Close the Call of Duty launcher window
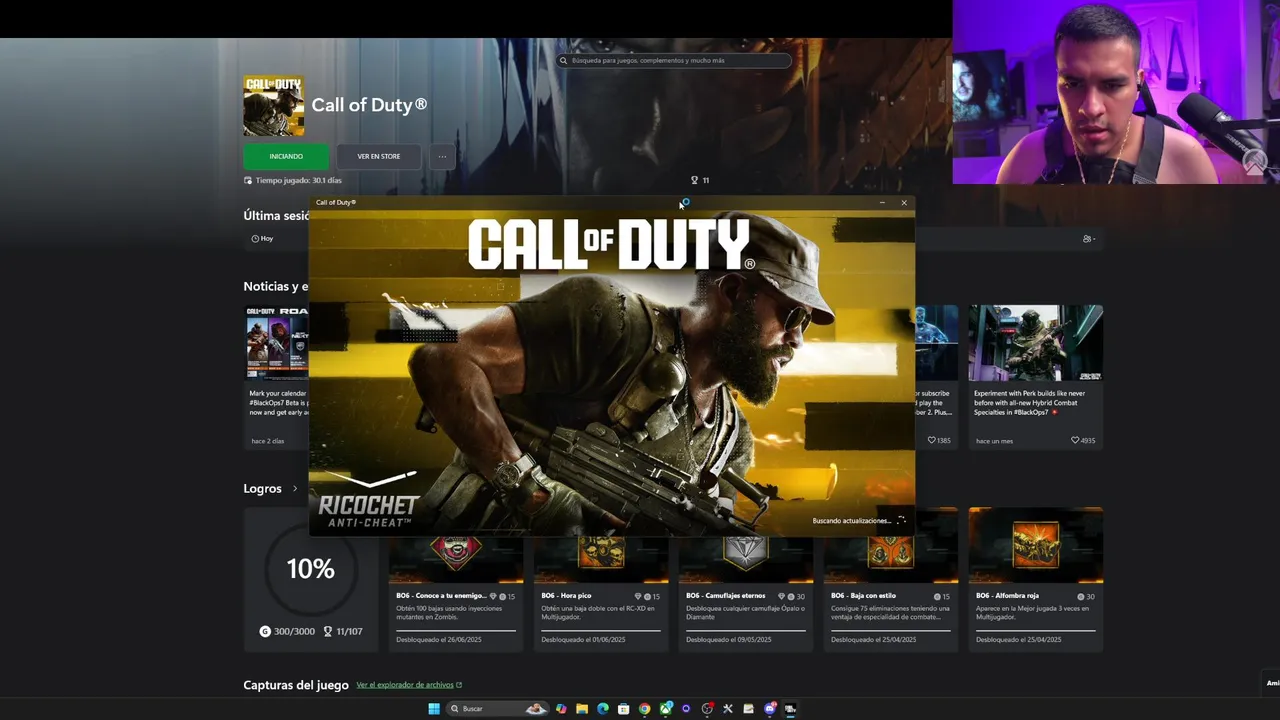Screen dimensions: 1280x720 click(x=904, y=203)
